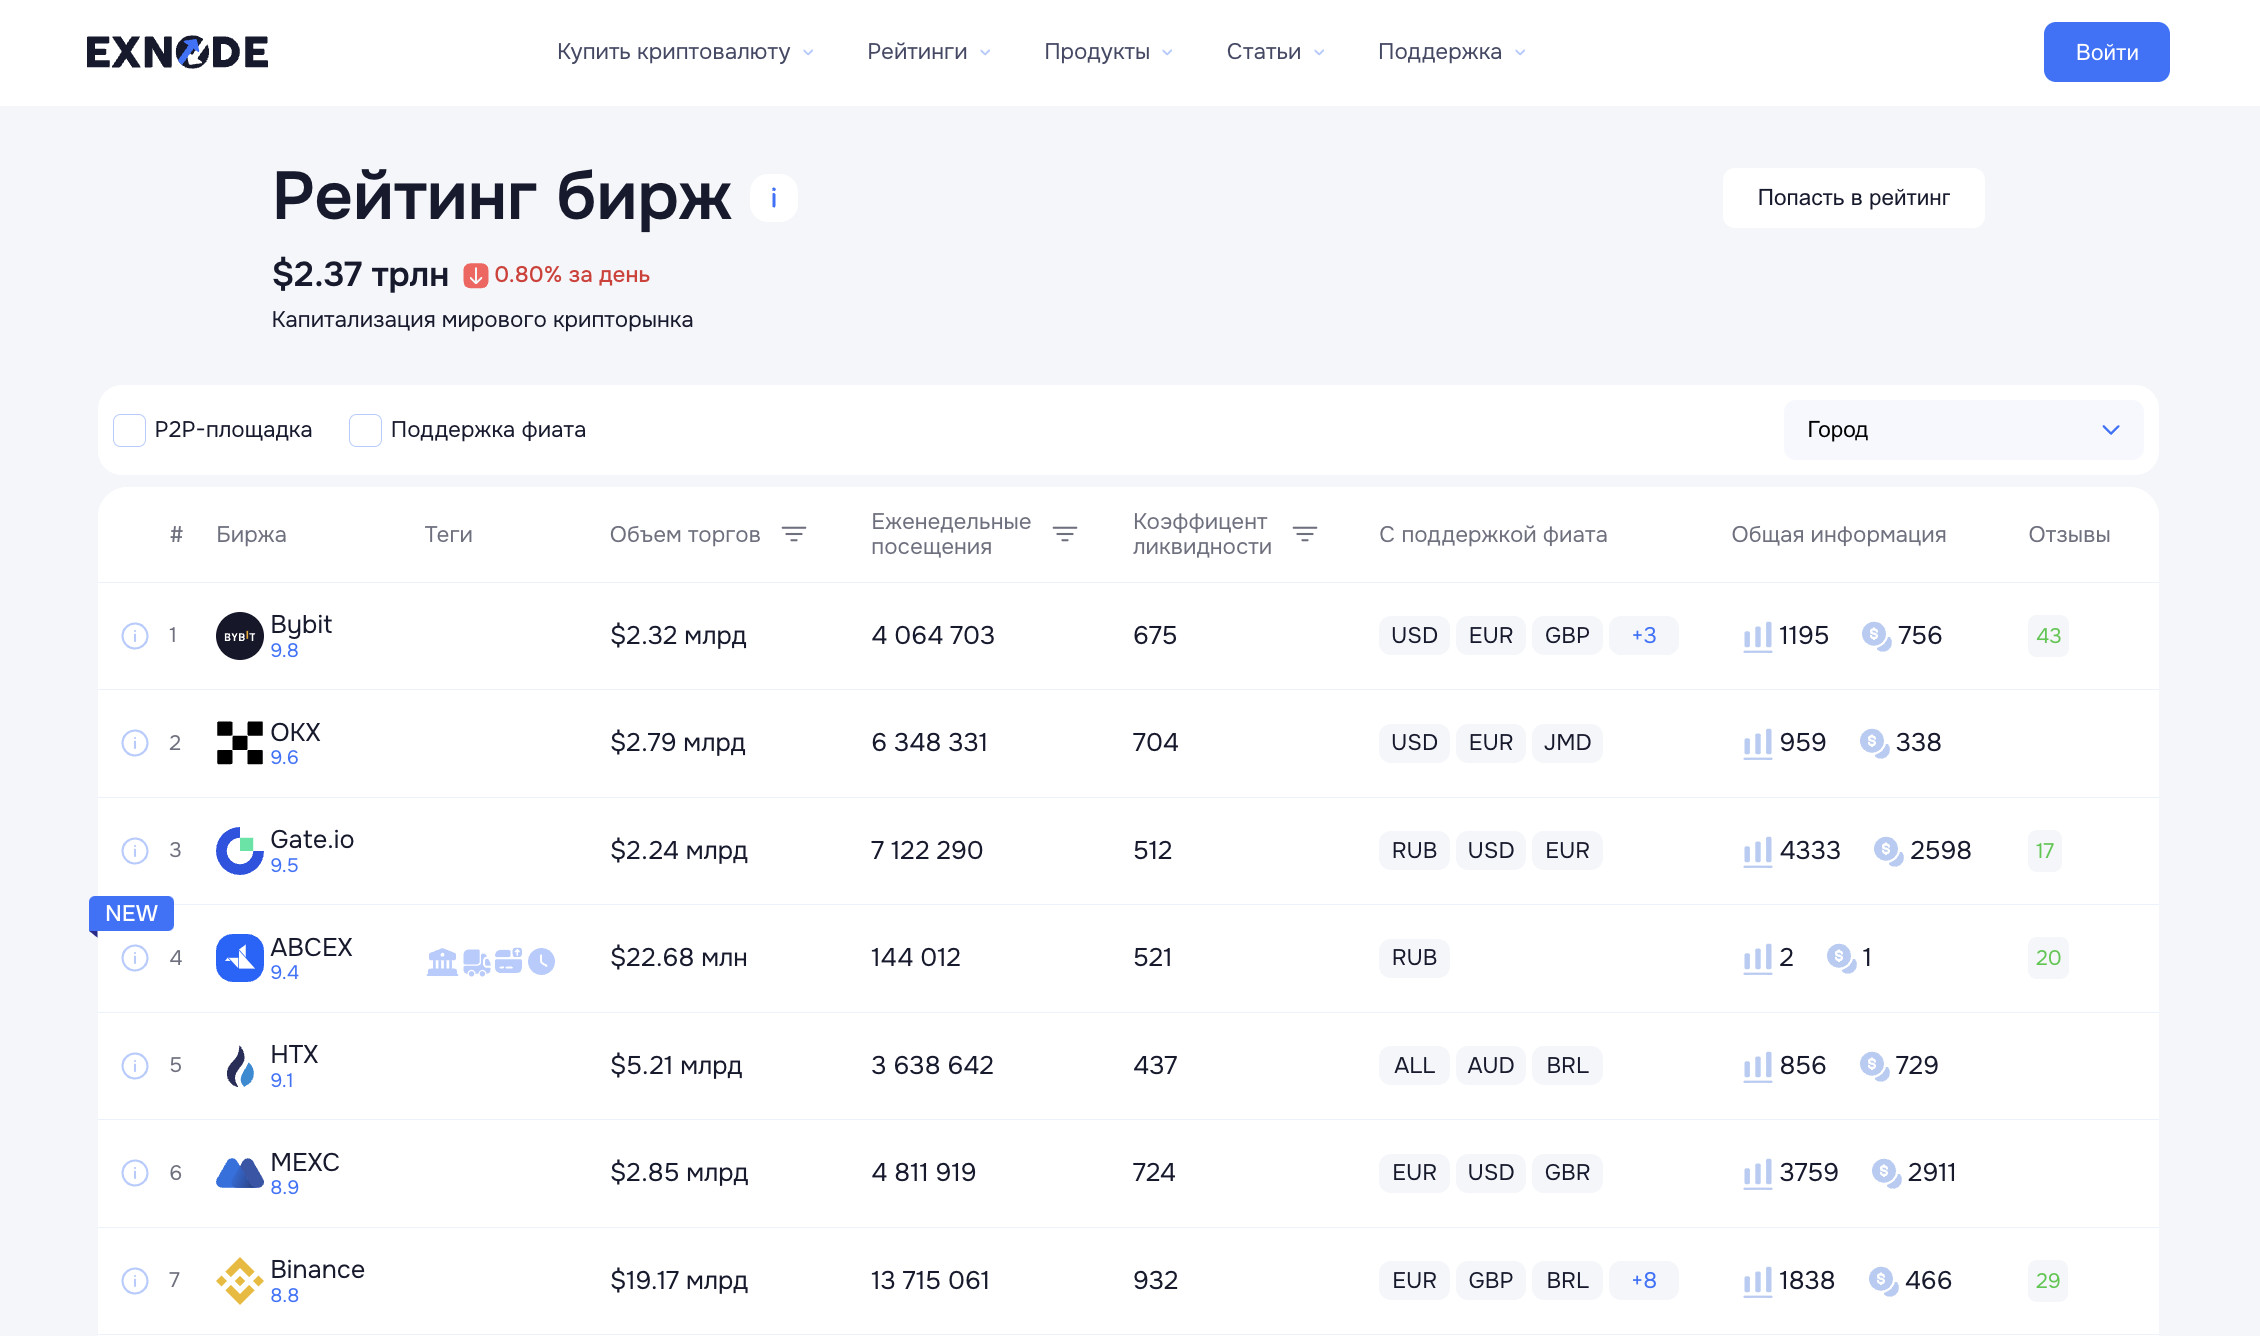Enable the P2P-площадка checkbox
Viewport: 2260px width, 1336px height.
(130, 430)
